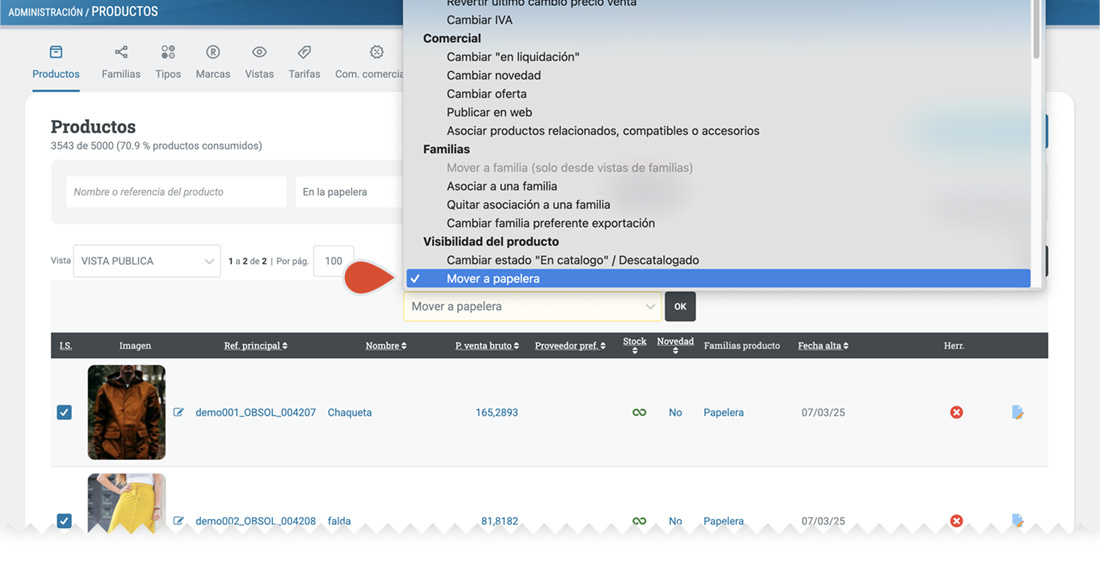Uncheck the falda product checkbox
This screenshot has width=1100, height=572.
(64, 521)
